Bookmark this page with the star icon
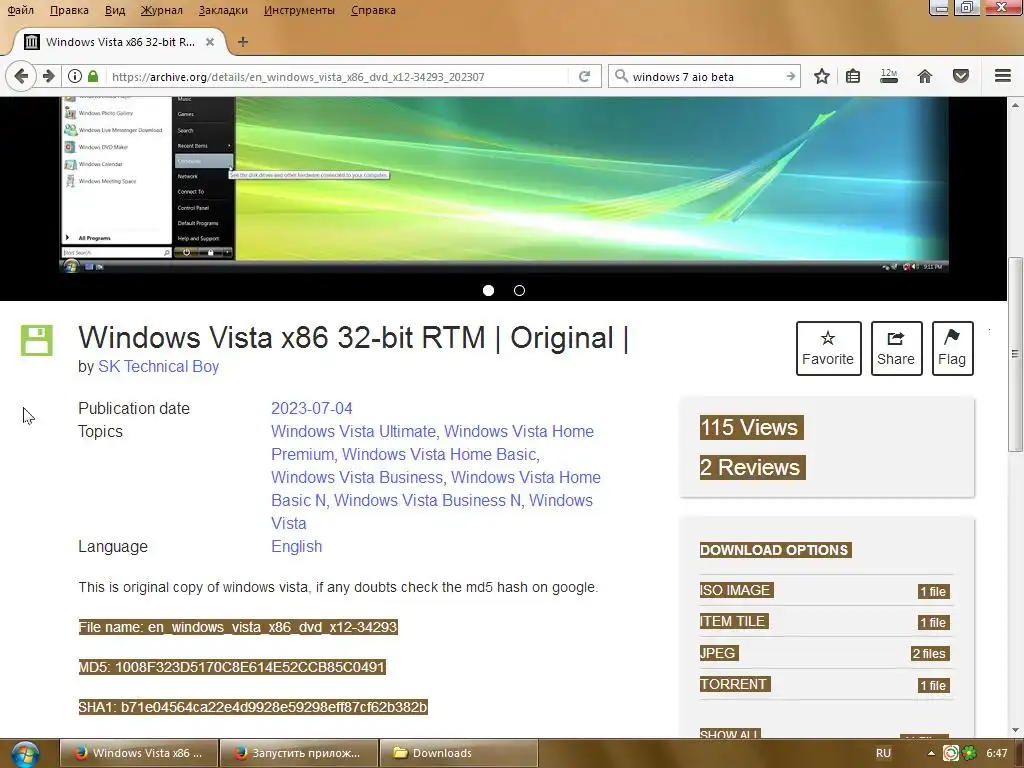This screenshot has width=1024, height=768. pos(822,76)
